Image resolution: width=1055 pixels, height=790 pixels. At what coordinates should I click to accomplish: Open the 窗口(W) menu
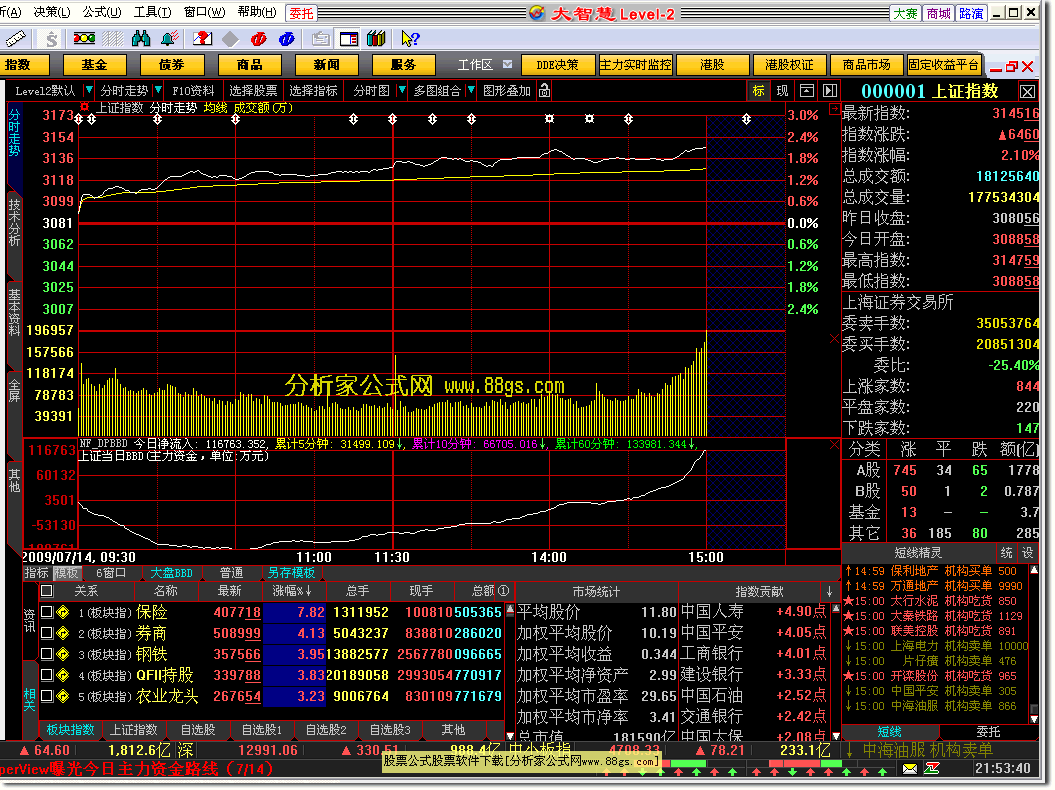(204, 12)
